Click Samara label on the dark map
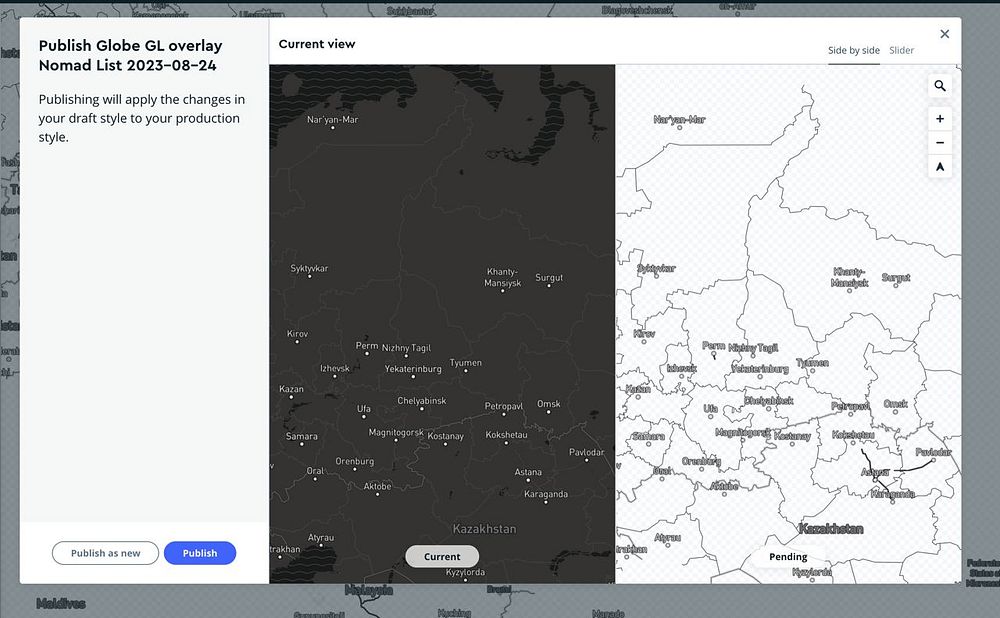The image size is (1000, 618). 302,436
